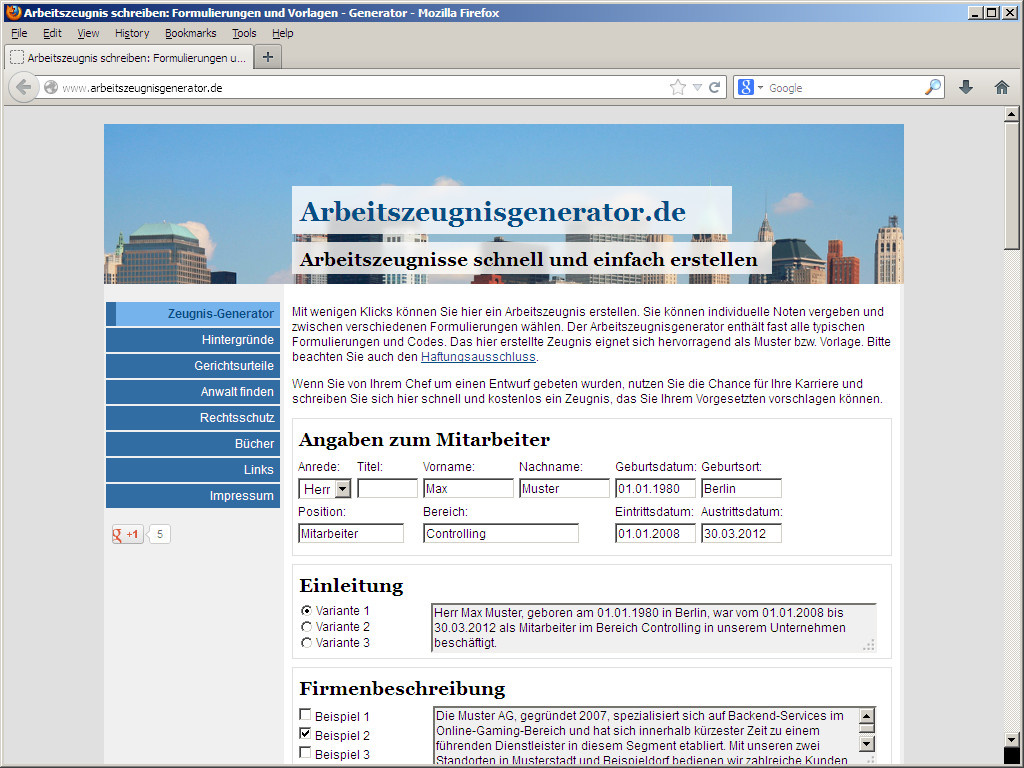
Task: Go to Home page via house icon
Action: (1002, 87)
